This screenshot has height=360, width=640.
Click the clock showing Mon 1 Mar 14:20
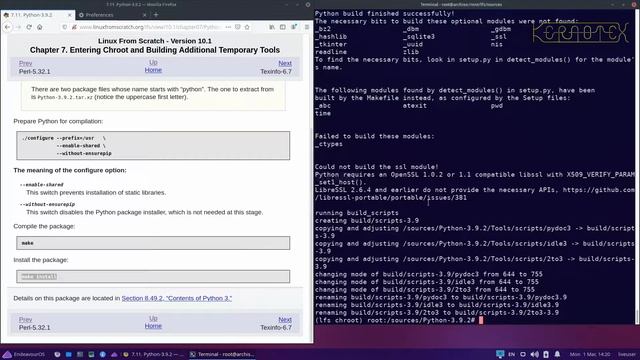590,354
